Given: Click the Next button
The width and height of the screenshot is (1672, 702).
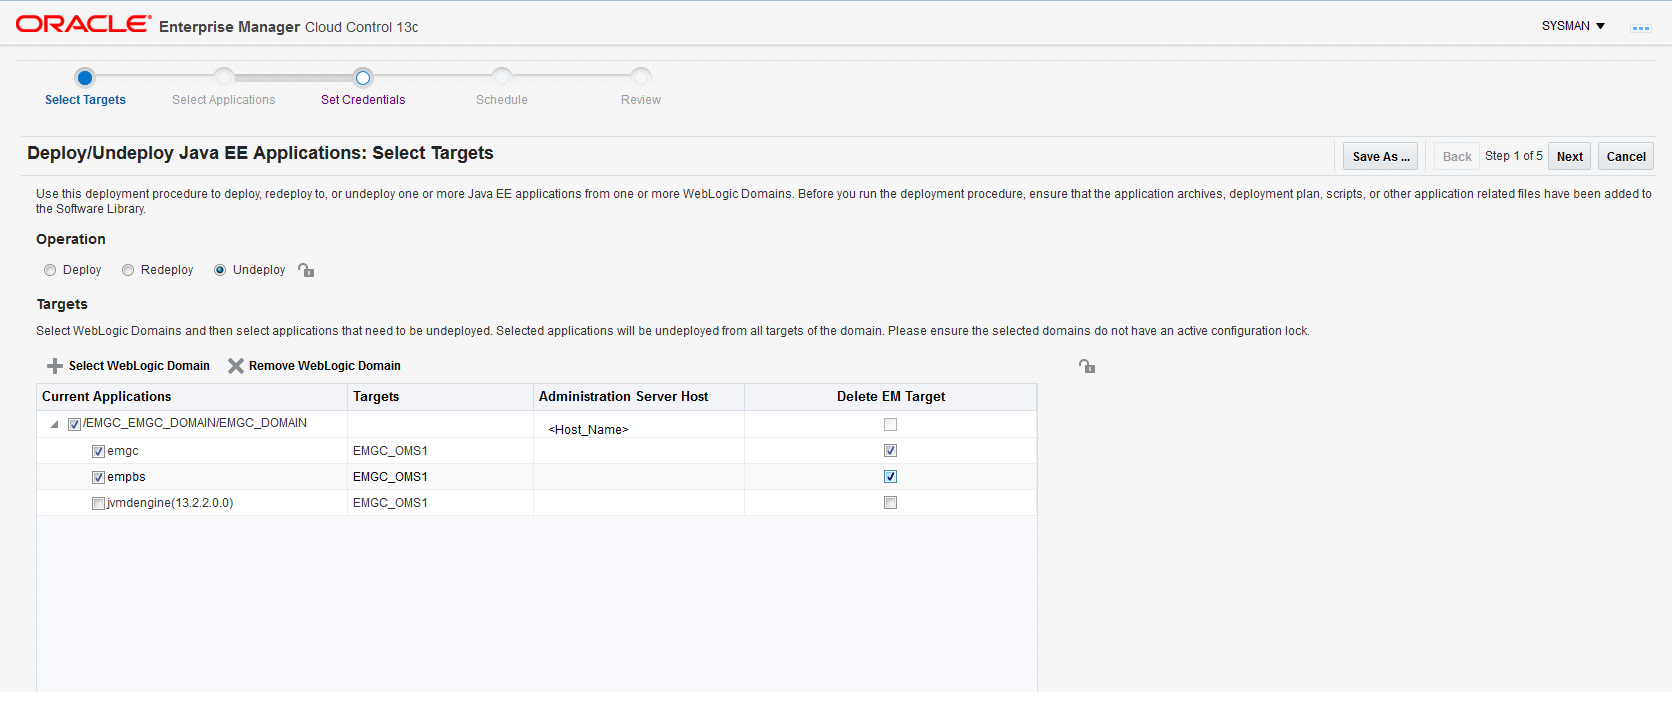Looking at the screenshot, I should (x=1569, y=156).
